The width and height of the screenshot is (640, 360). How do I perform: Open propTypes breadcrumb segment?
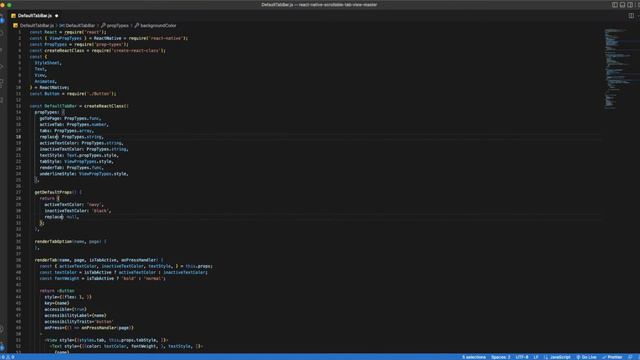[115, 25]
